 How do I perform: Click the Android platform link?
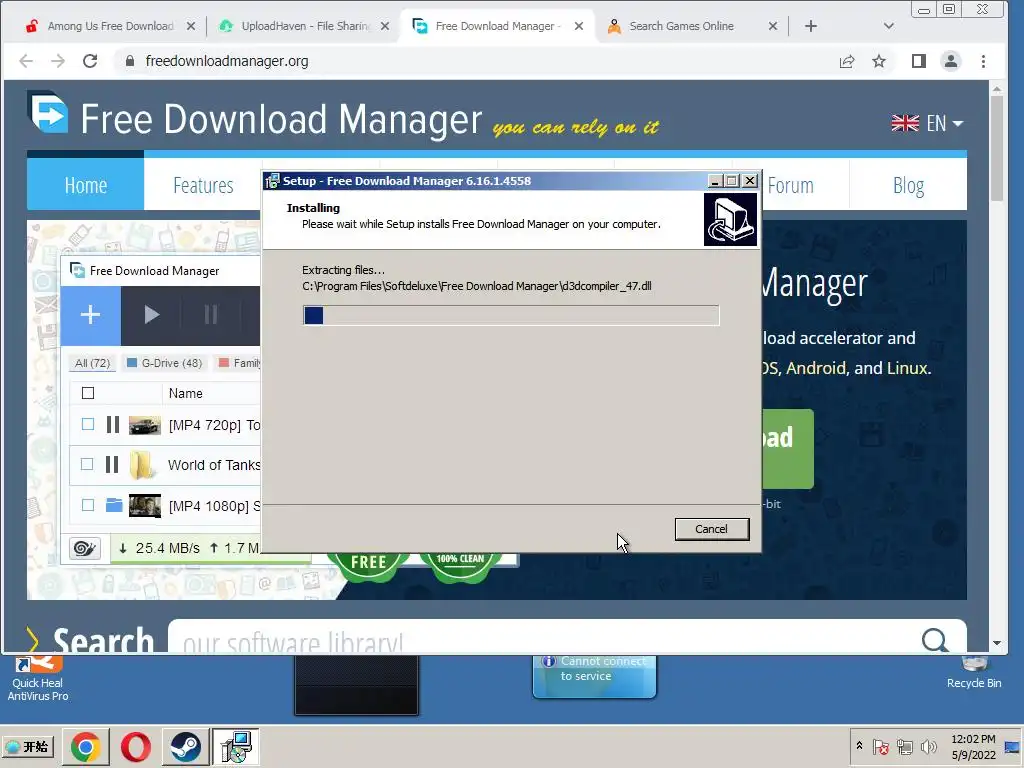pos(816,368)
